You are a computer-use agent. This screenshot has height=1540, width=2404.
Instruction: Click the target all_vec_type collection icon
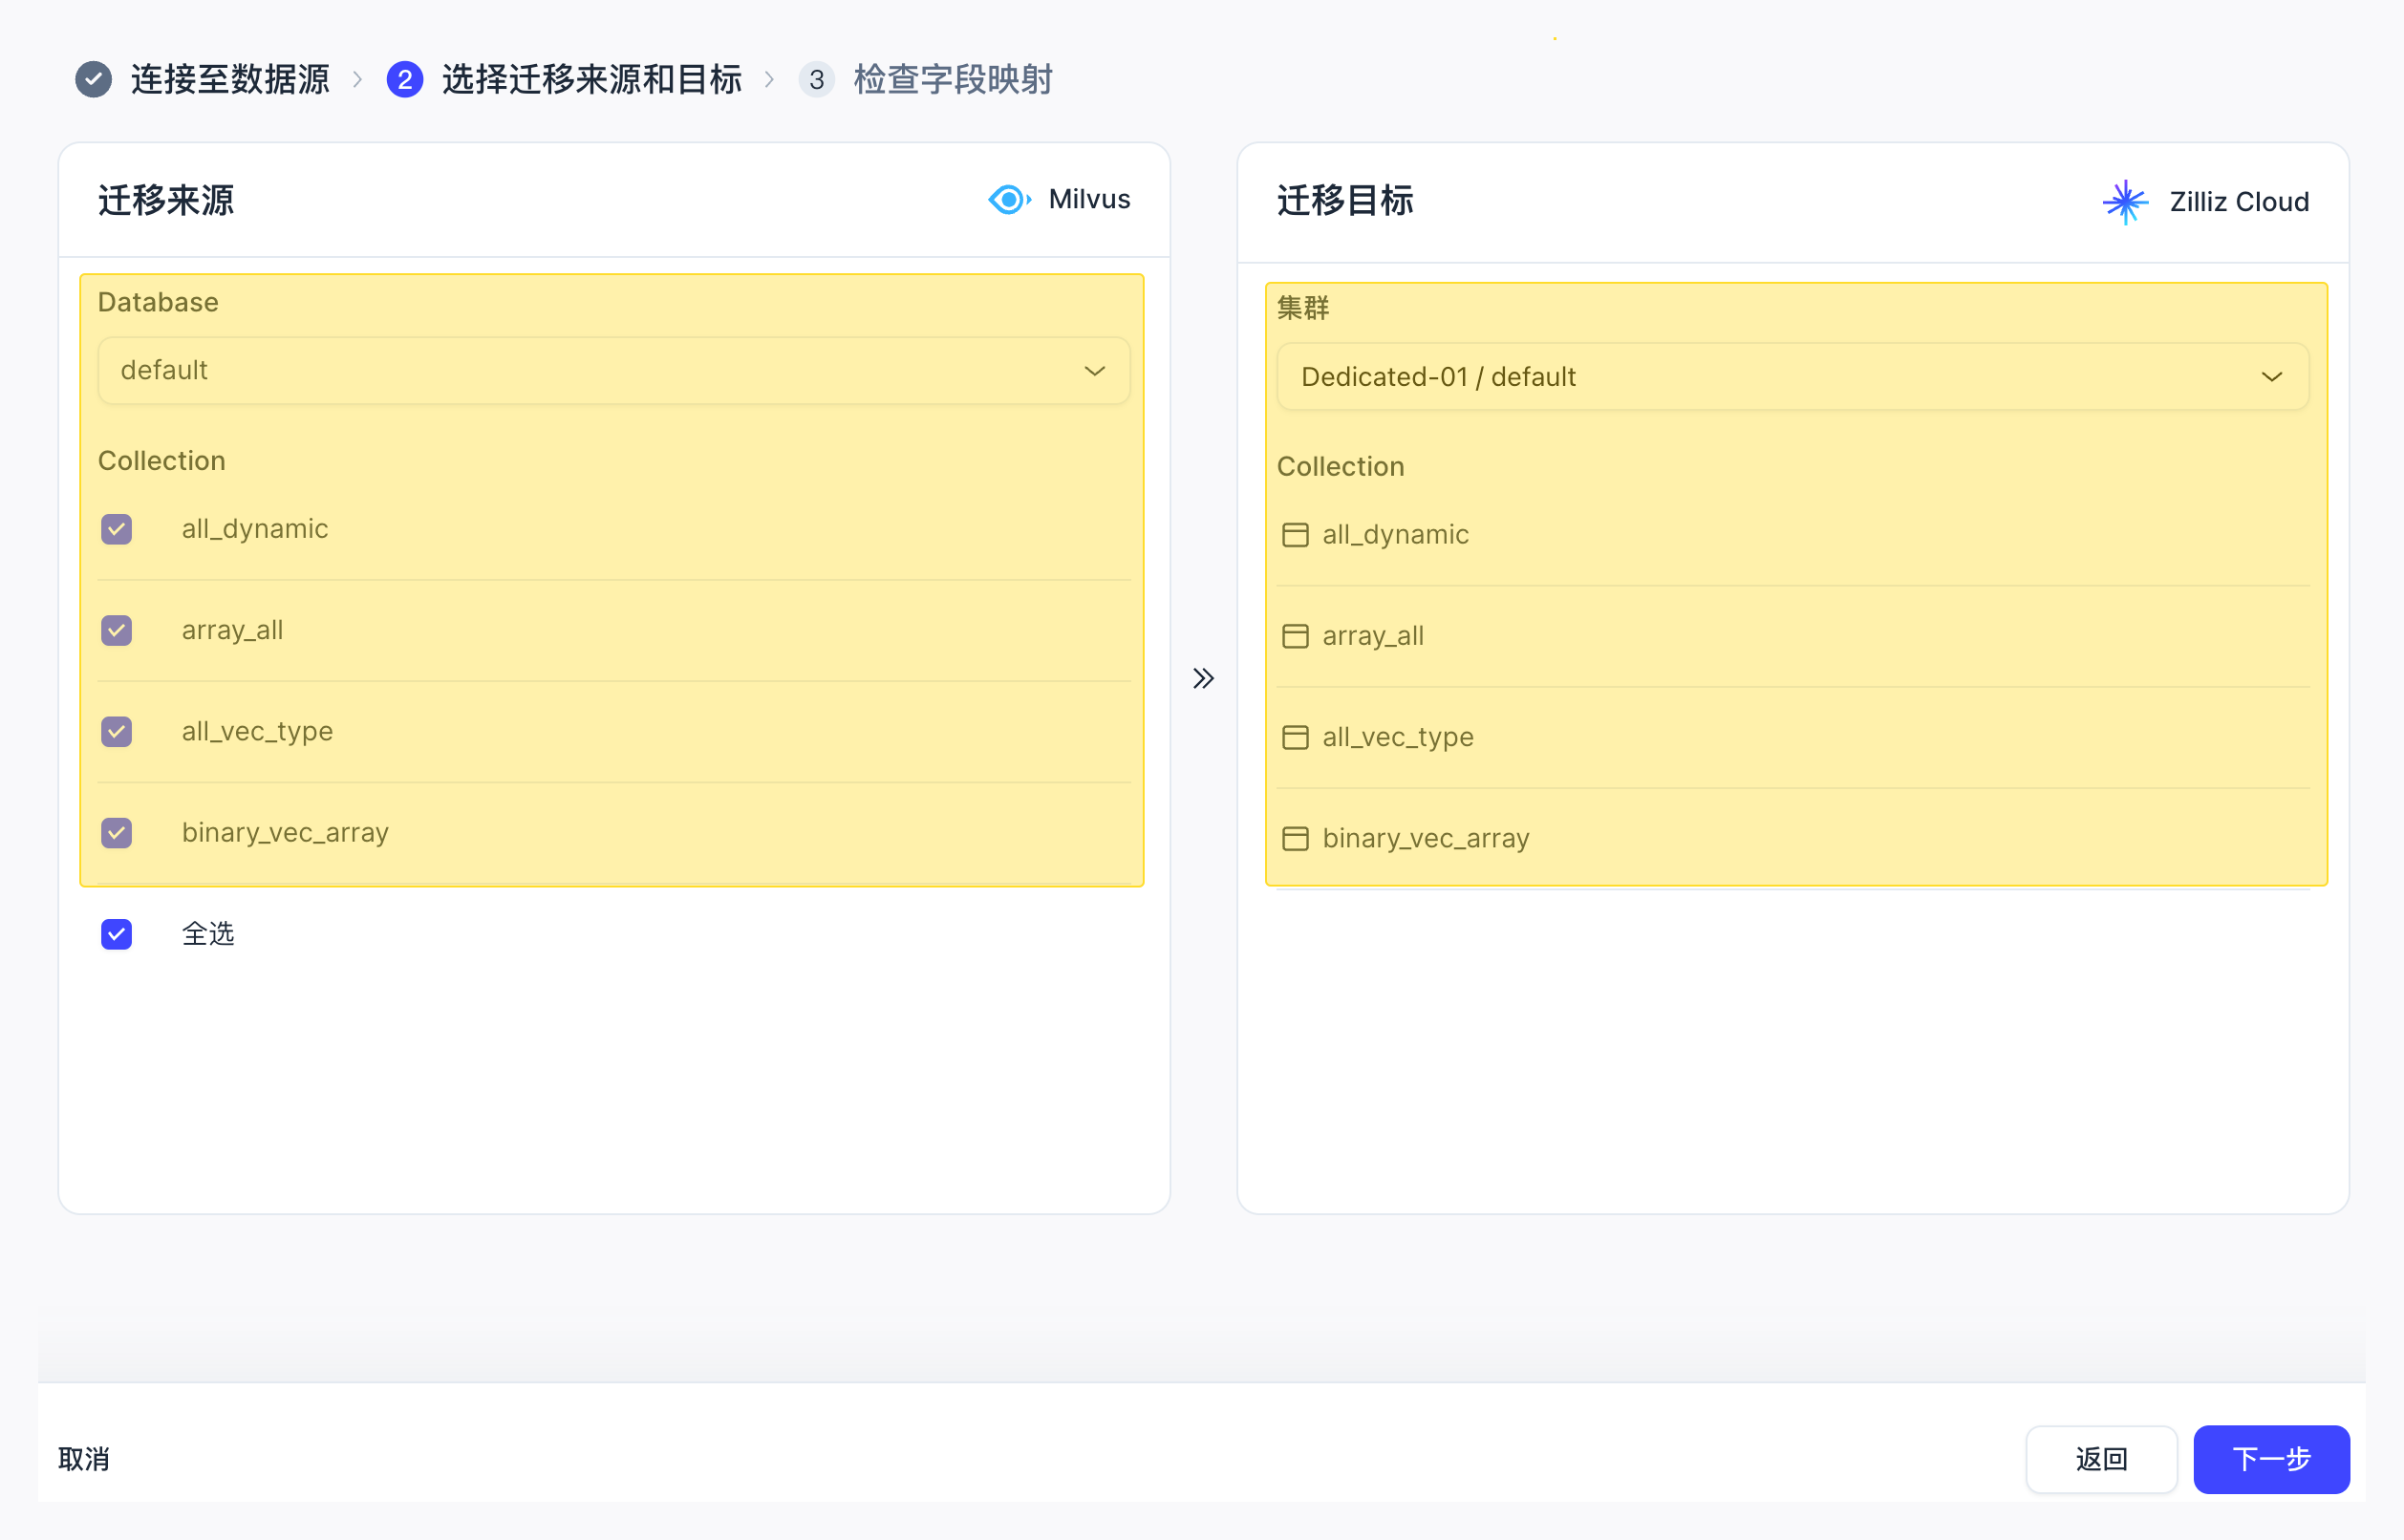click(x=1295, y=737)
